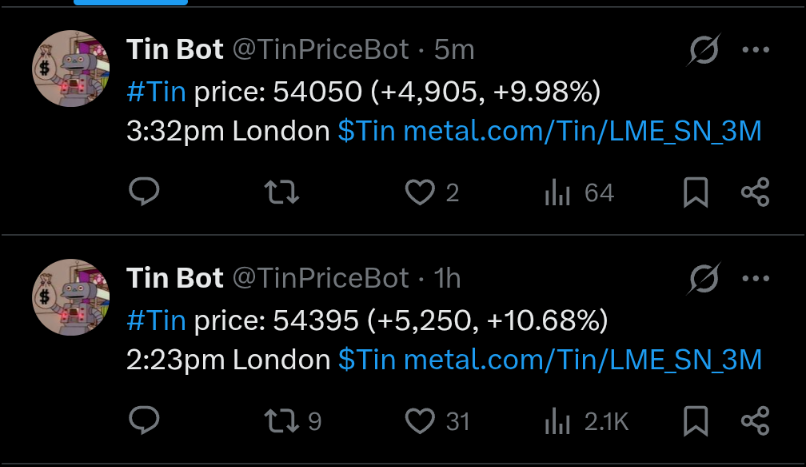Image resolution: width=806 pixels, height=467 pixels.
Task: Like the 54050 Tin price tweet
Action: (x=420, y=192)
